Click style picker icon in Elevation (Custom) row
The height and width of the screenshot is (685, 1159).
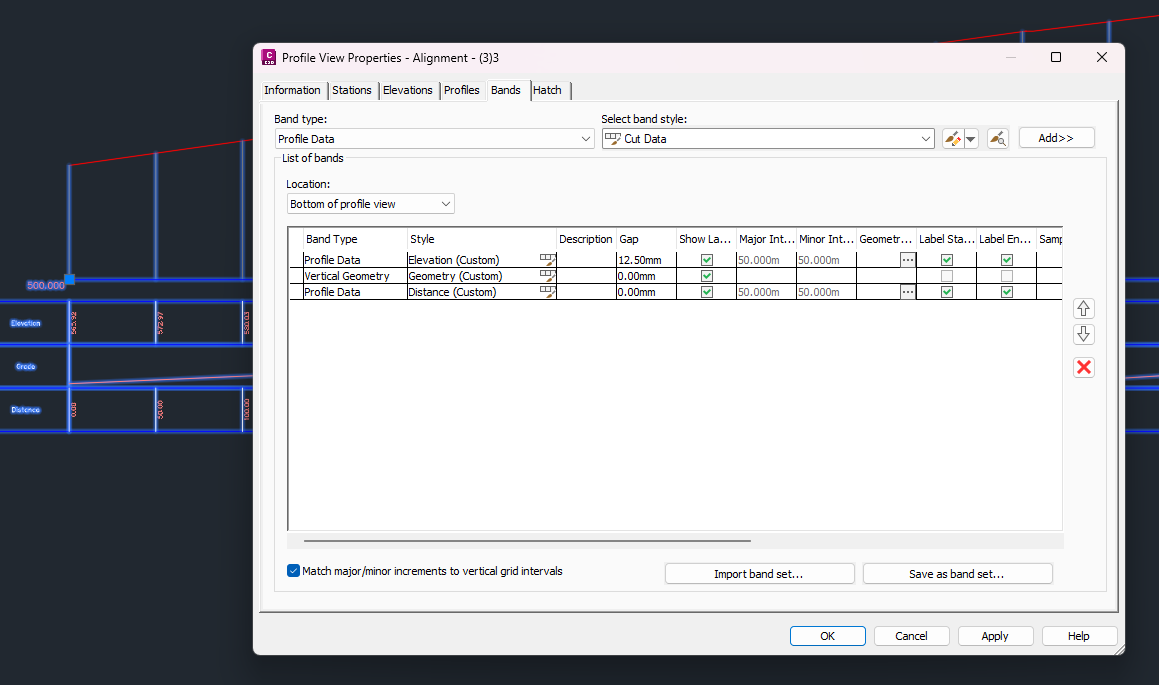(x=547, y=260)
